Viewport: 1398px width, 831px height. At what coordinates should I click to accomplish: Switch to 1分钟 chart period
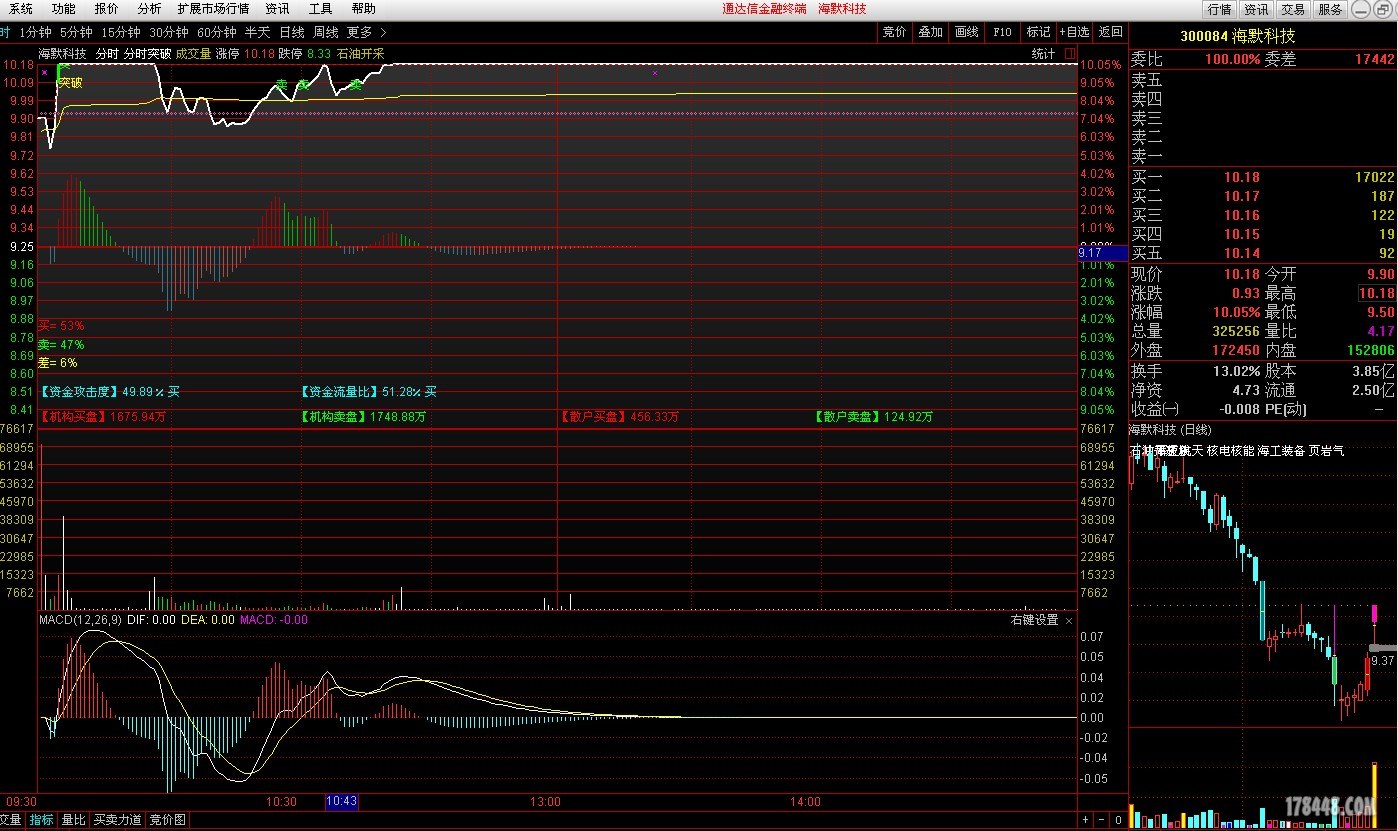(35, 32)
